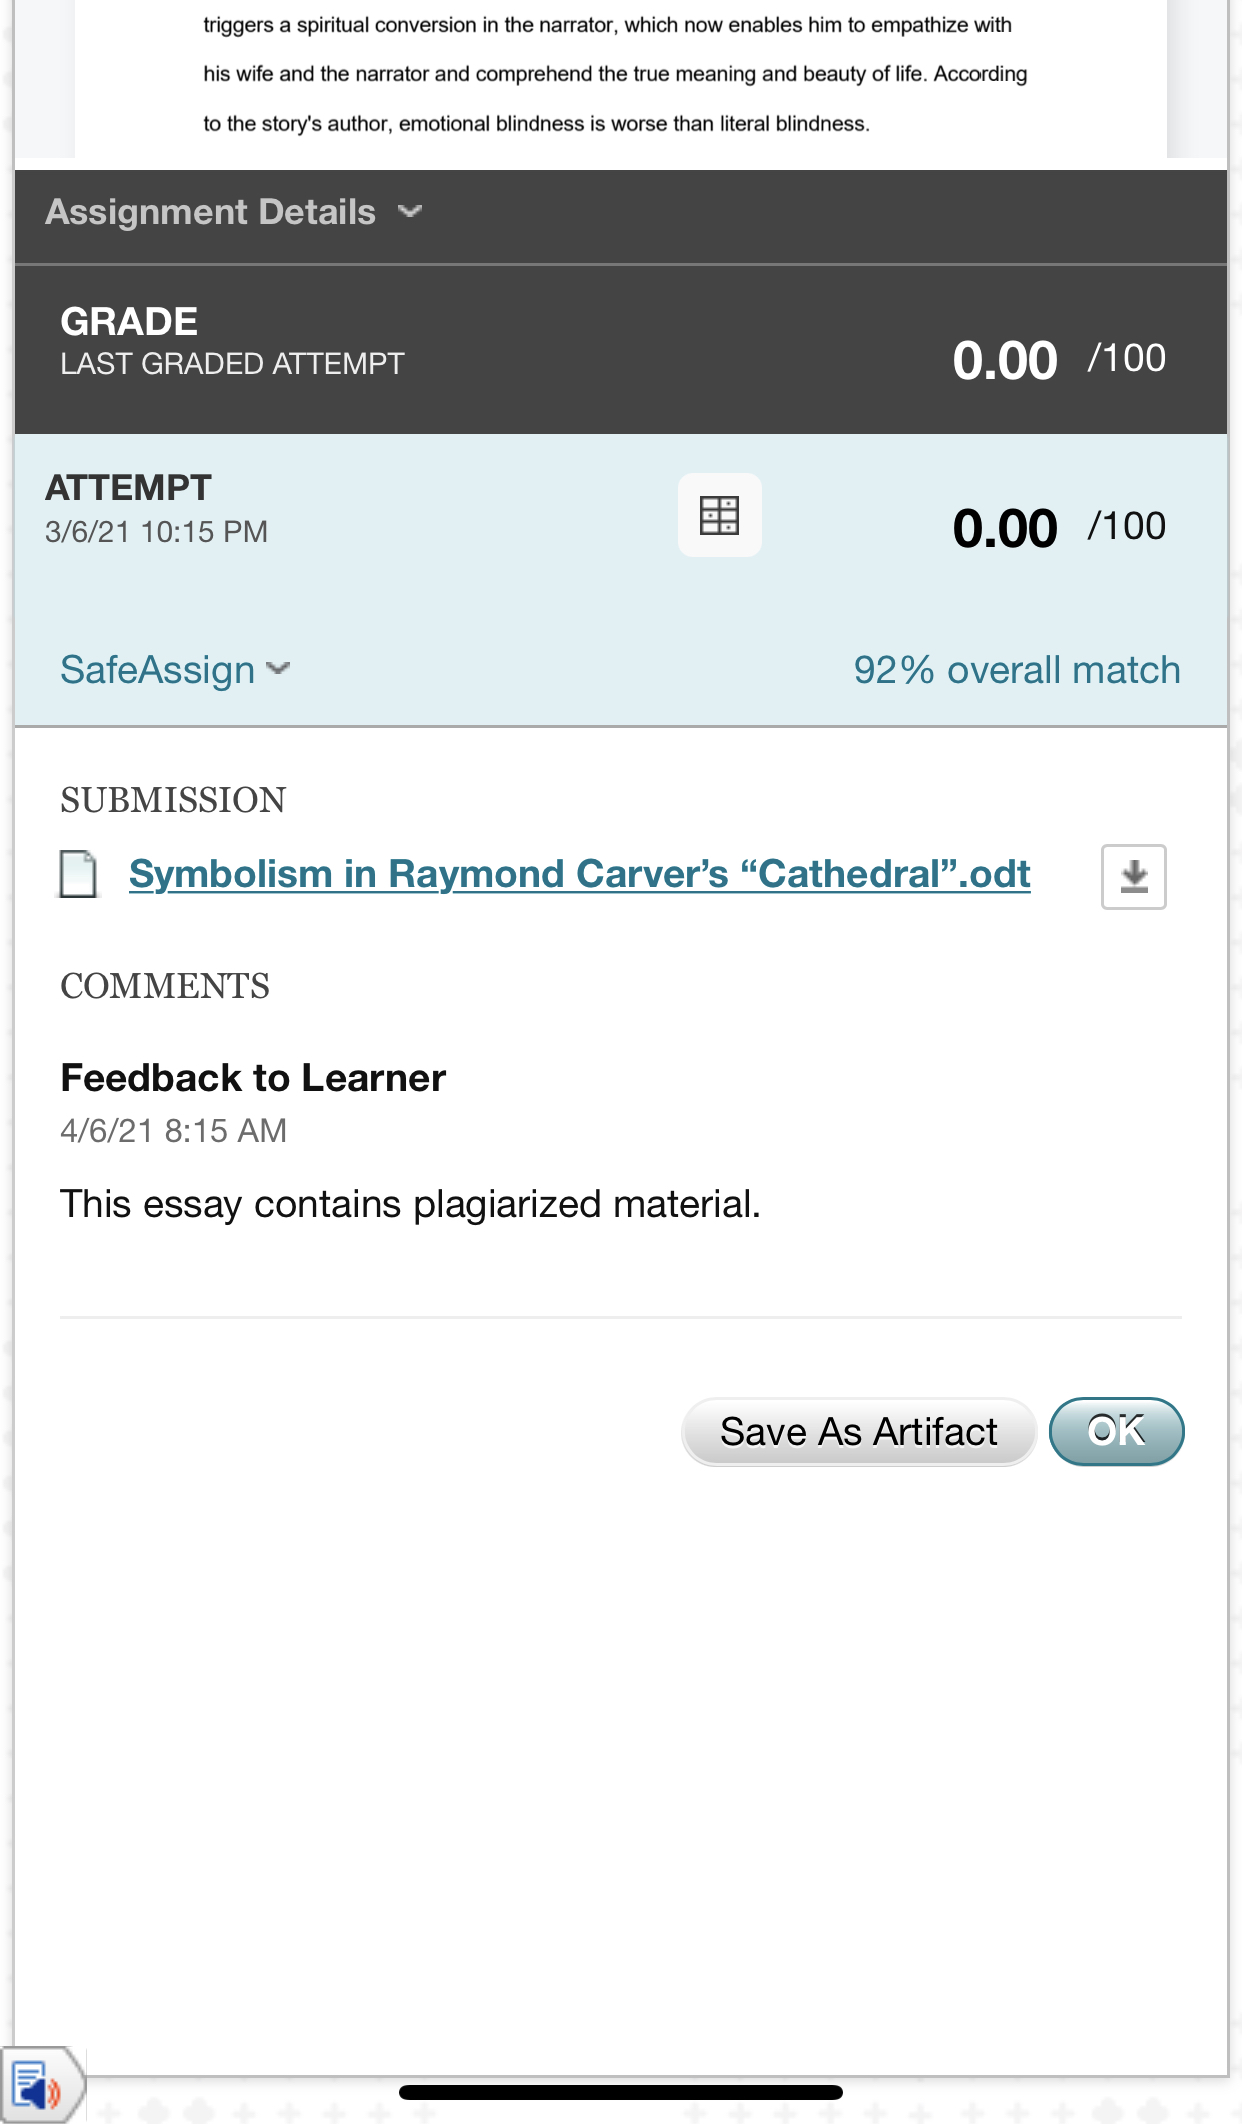Download the submitted file via download icon

coord(1133,877)
